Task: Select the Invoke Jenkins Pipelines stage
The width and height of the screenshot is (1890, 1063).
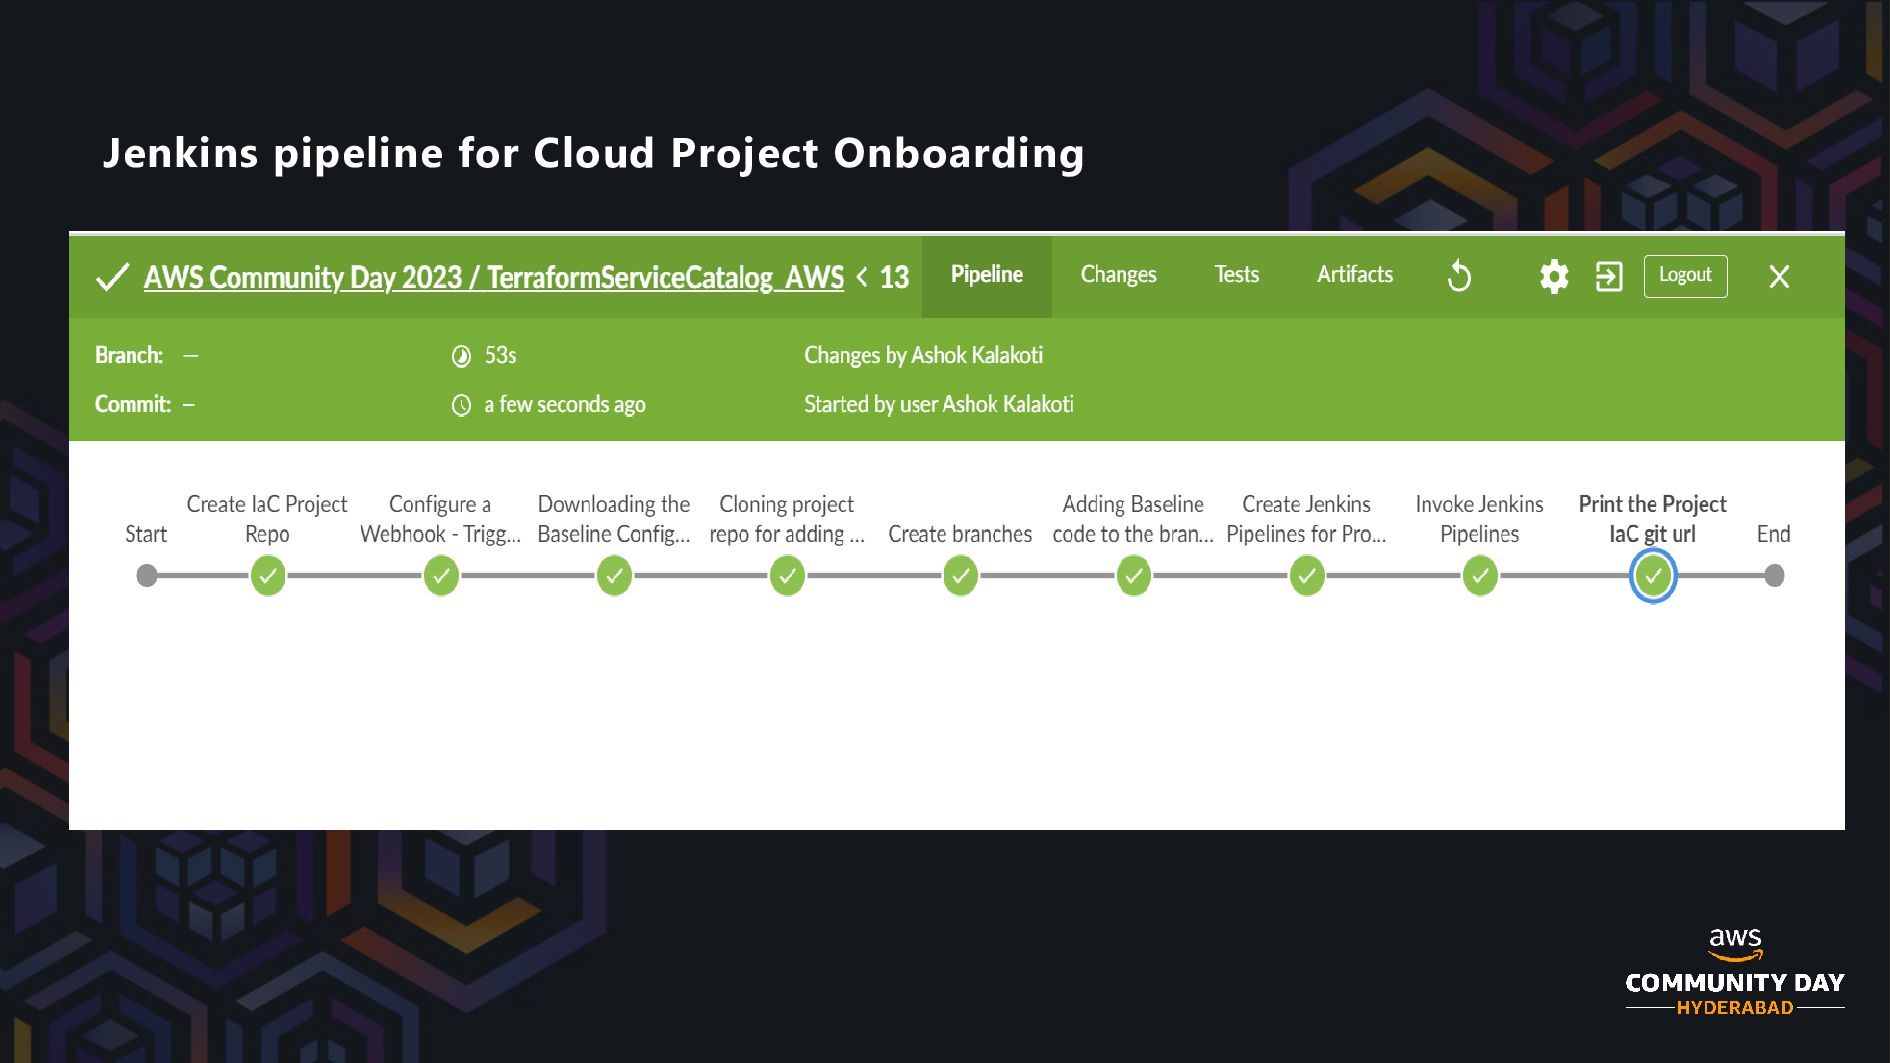Action: pos(1480,576)
